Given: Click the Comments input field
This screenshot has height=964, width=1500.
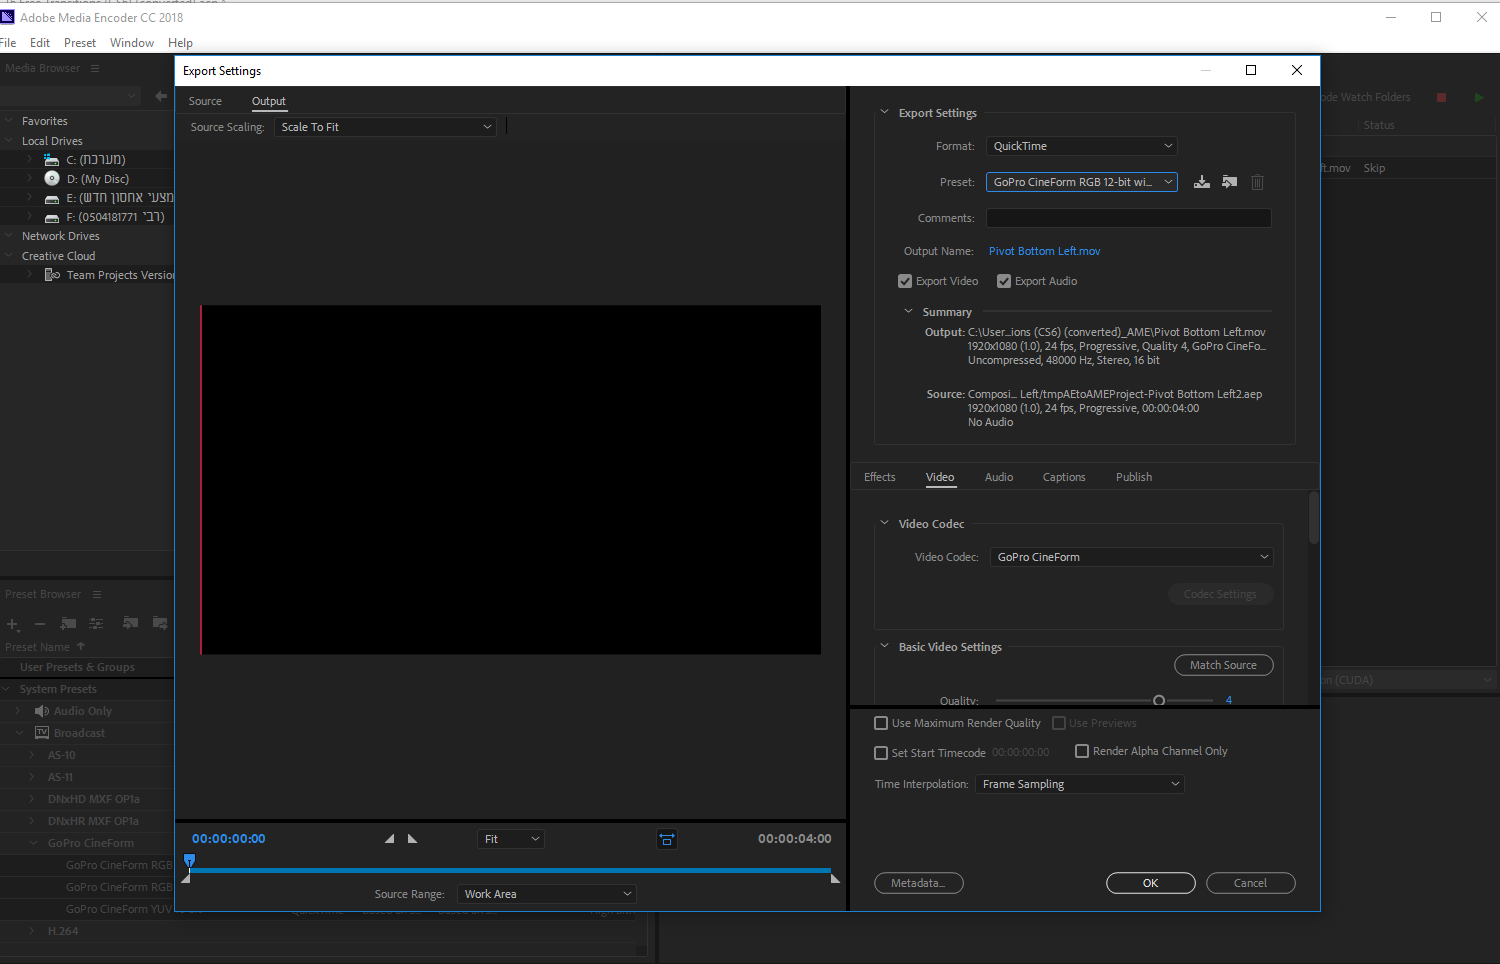Looking at the screenshot, I should pos(1129,218).
